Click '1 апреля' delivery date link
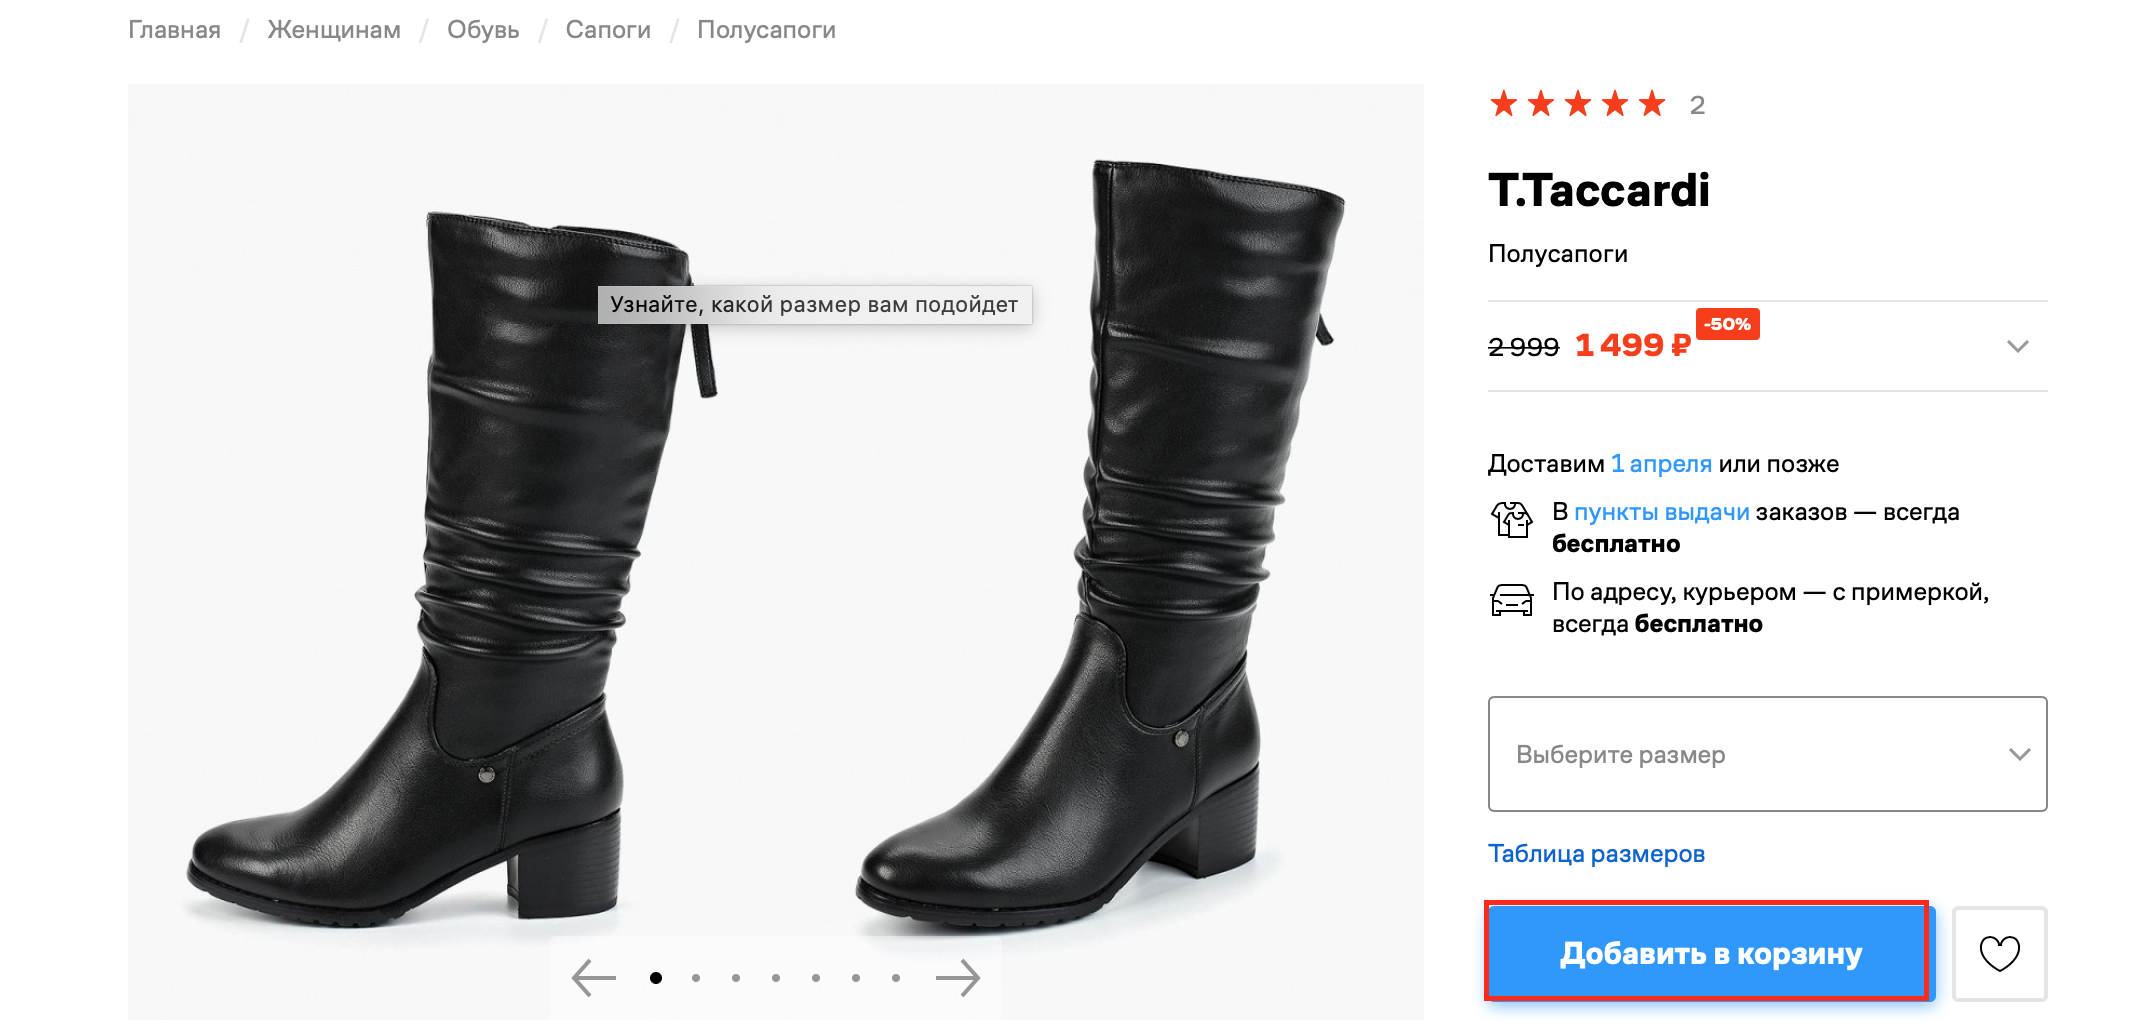 click(1661, 464)
